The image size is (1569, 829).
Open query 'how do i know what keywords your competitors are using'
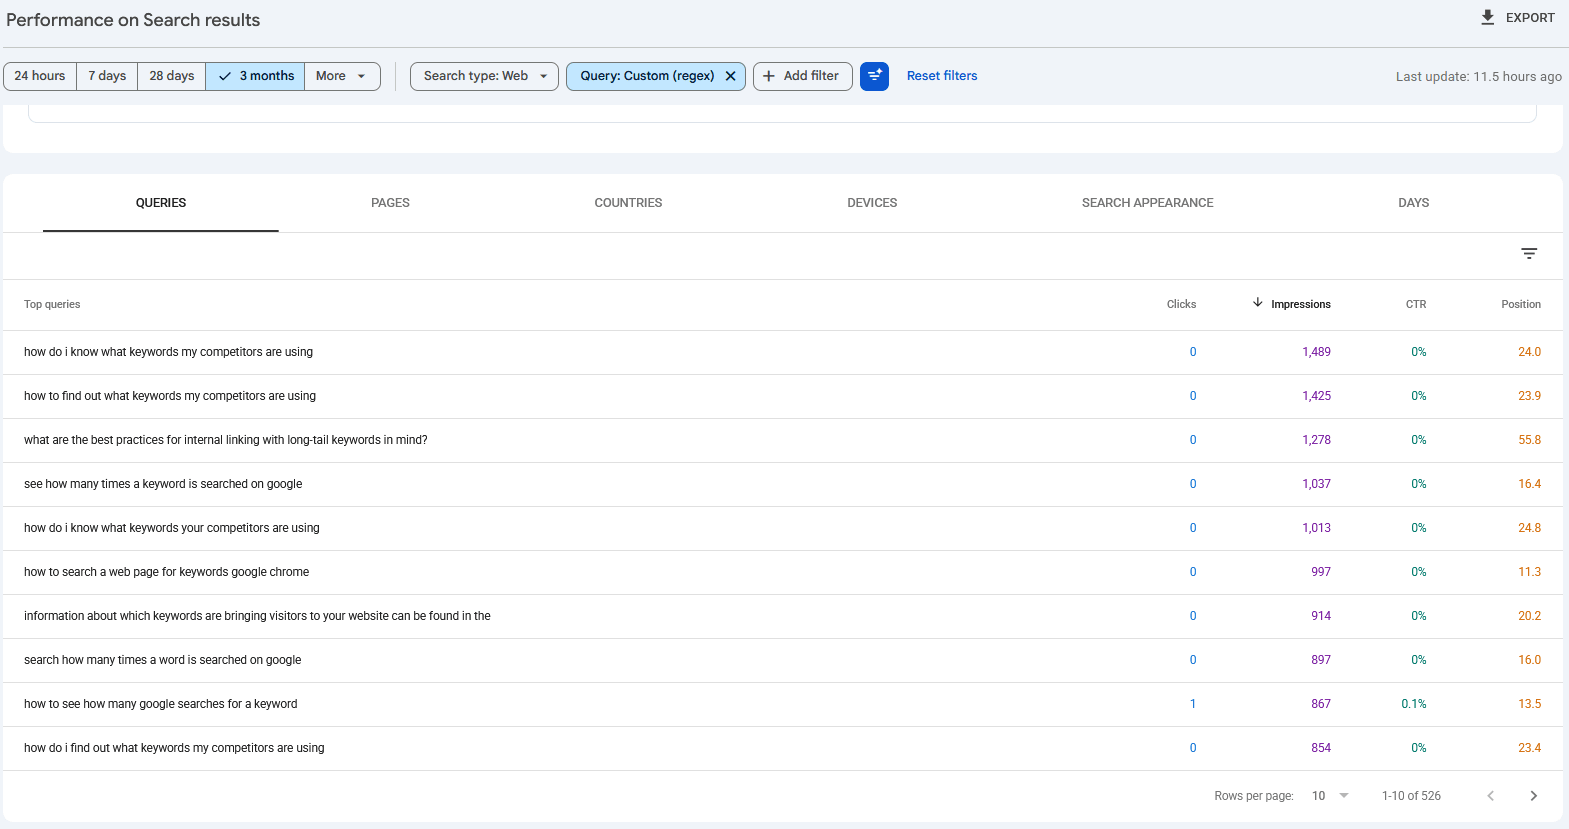(x=172, y=528)
